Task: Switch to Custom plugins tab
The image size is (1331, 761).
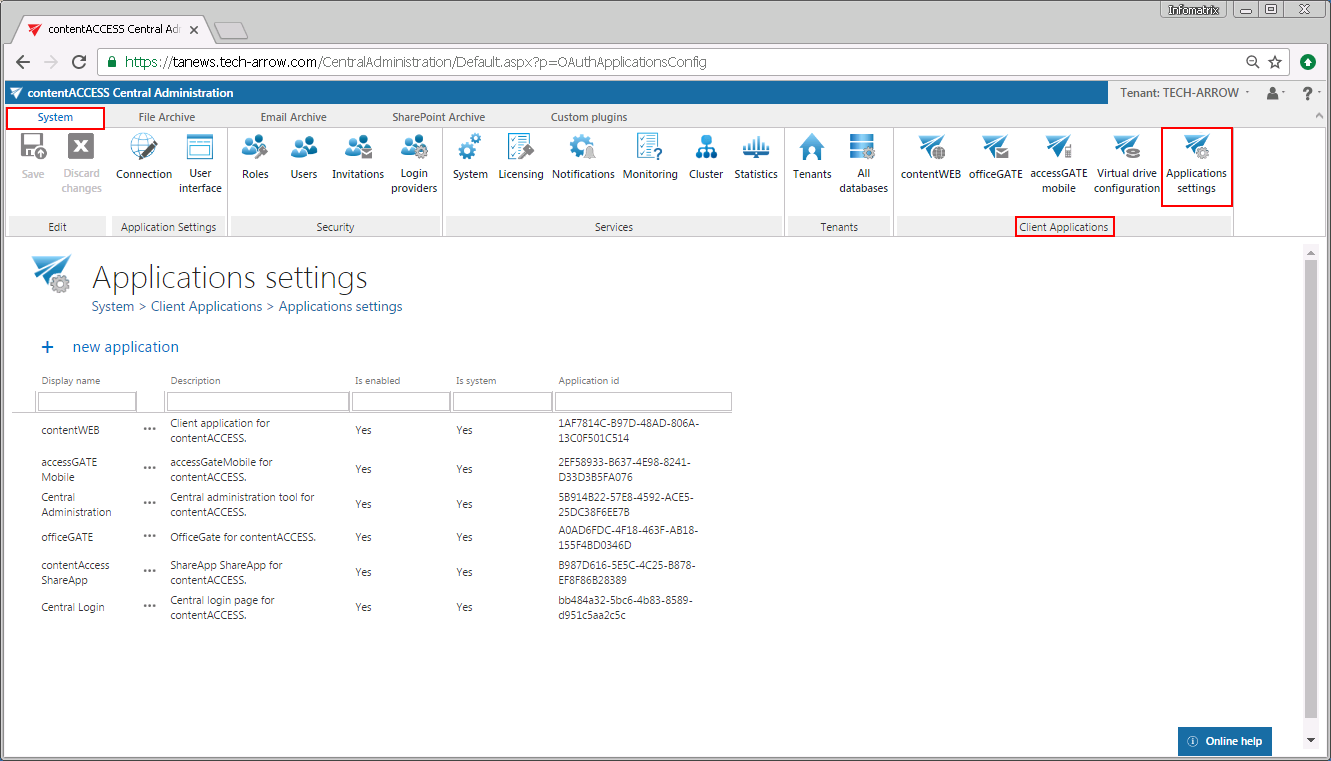Action: point(589,117)
